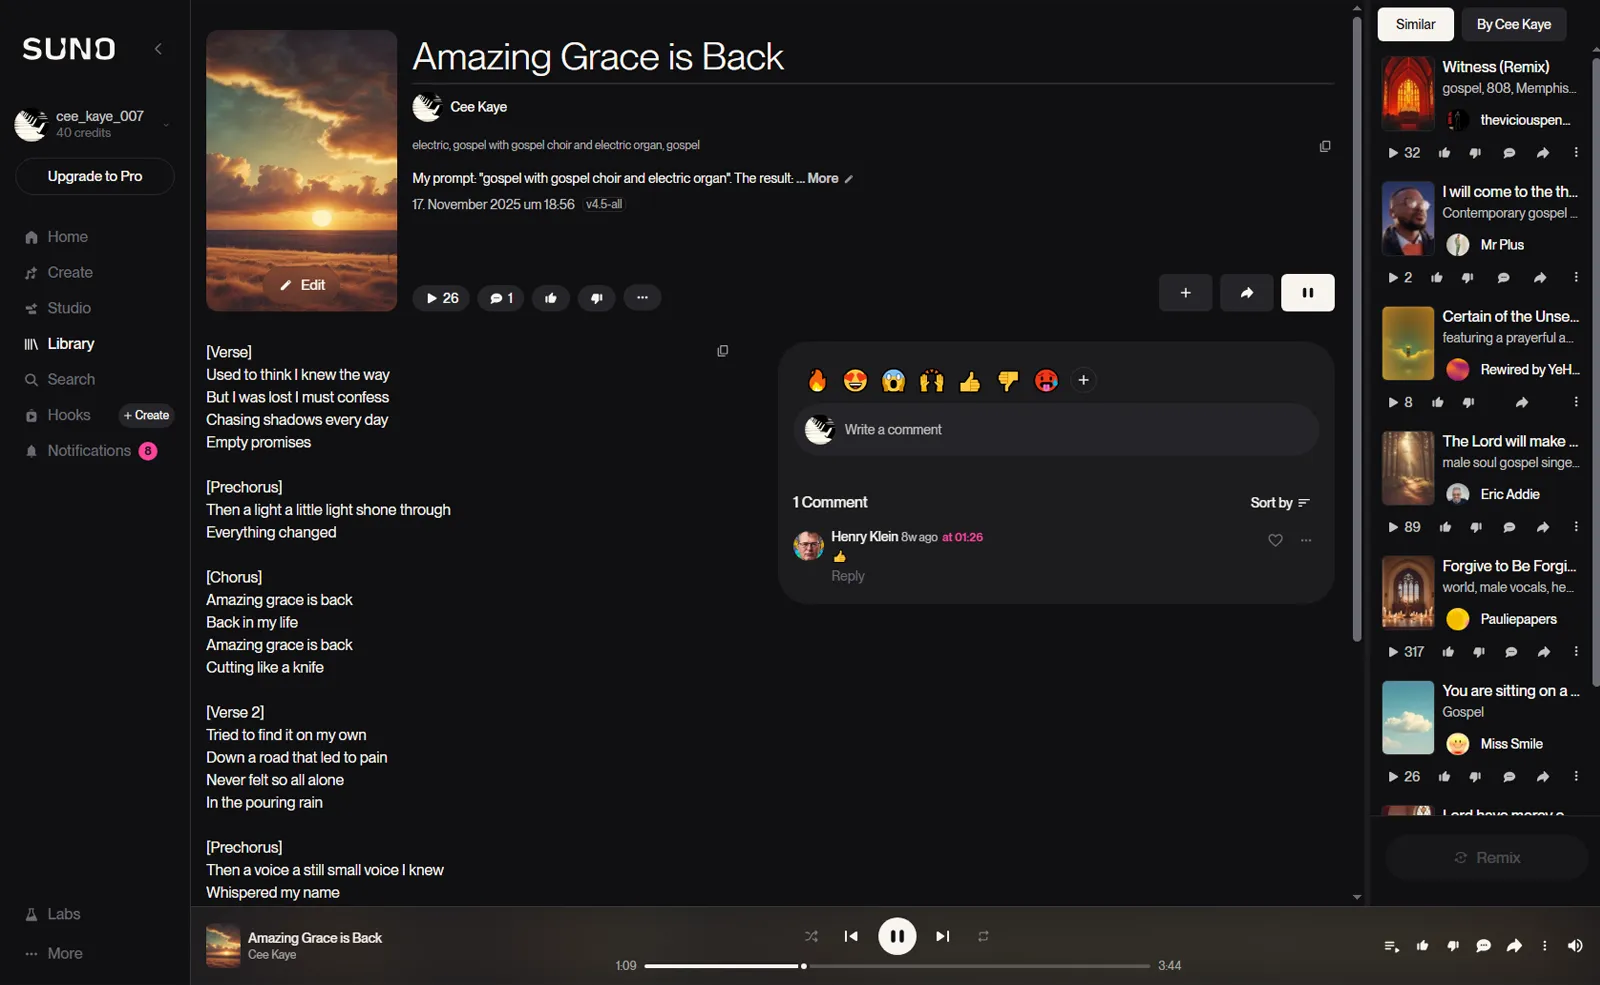This screenshot has height=985, width=1600.
Task: Toggle shuffle in the player bar
Action: pyautogui.click(x=811, y=937)
